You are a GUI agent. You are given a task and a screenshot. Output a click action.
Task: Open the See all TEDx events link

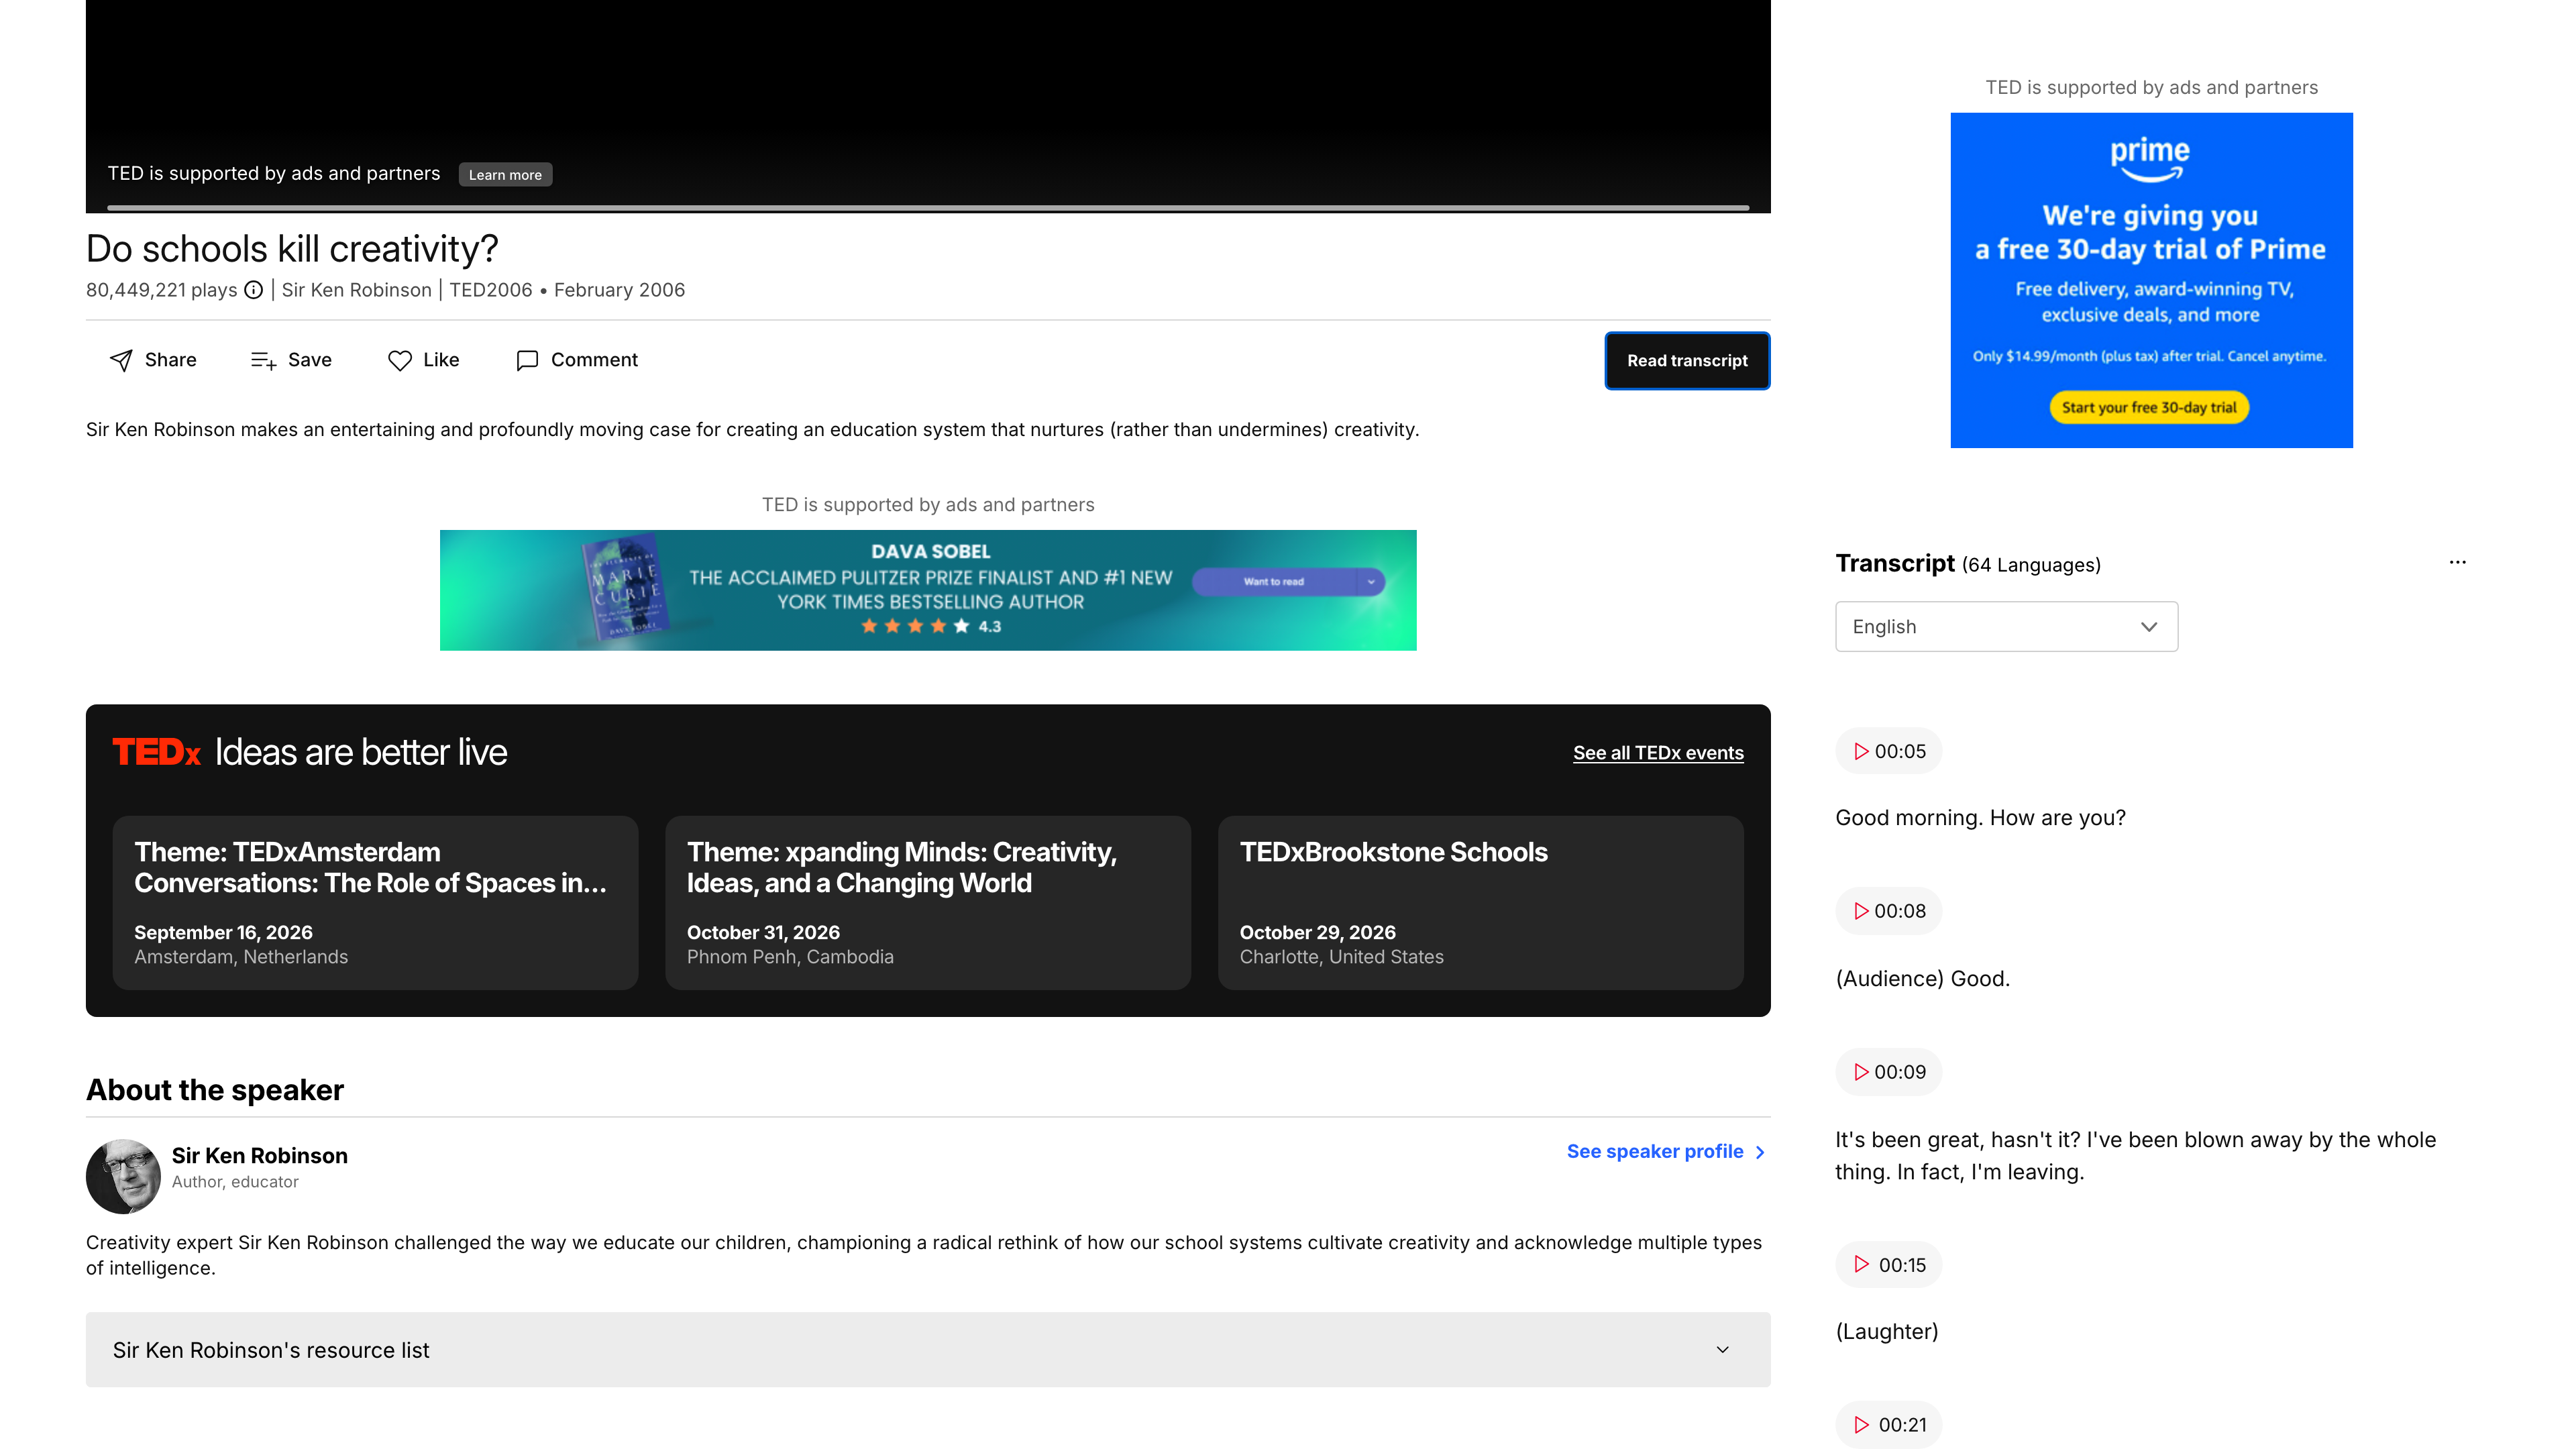click(x=1658, y=753)
